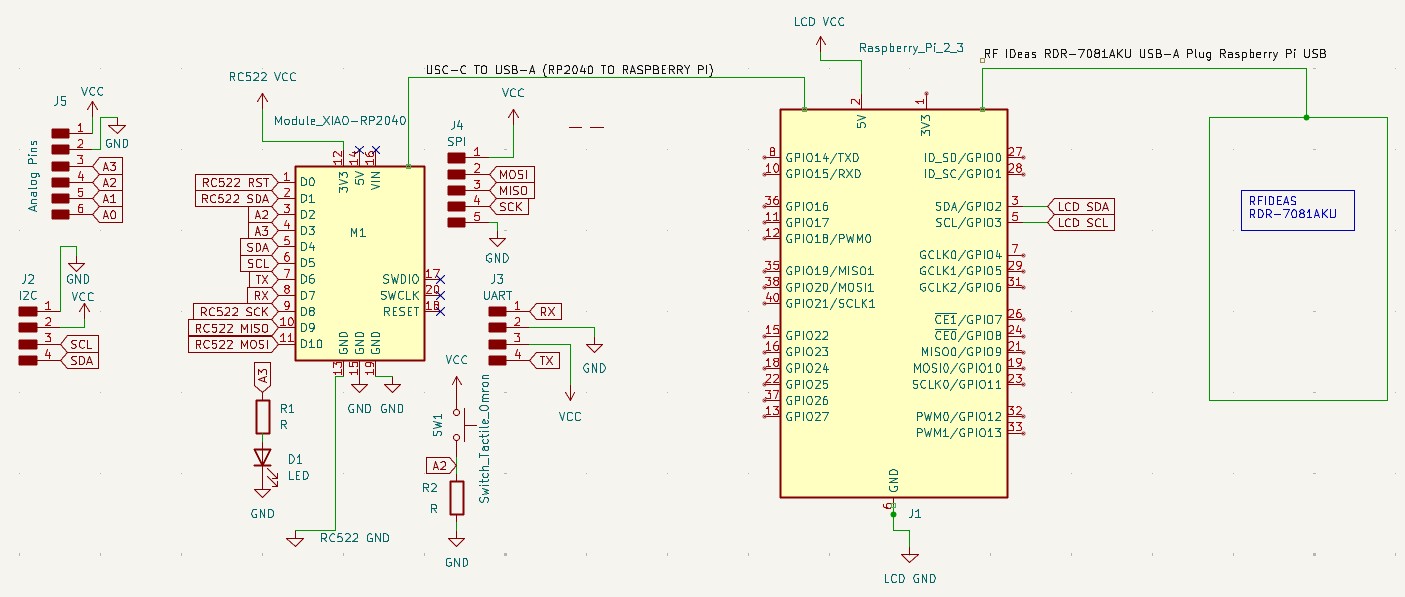Click the USC-C TO USB-A wire annotation
The image size is (1405, 597).
[570, 69]
